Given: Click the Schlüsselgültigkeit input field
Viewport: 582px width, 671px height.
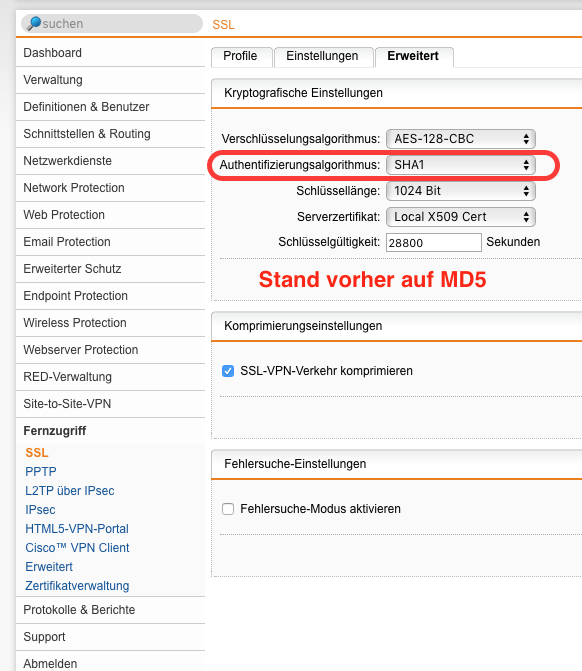Looking at the screenshot, I should [x=434, y=243].
